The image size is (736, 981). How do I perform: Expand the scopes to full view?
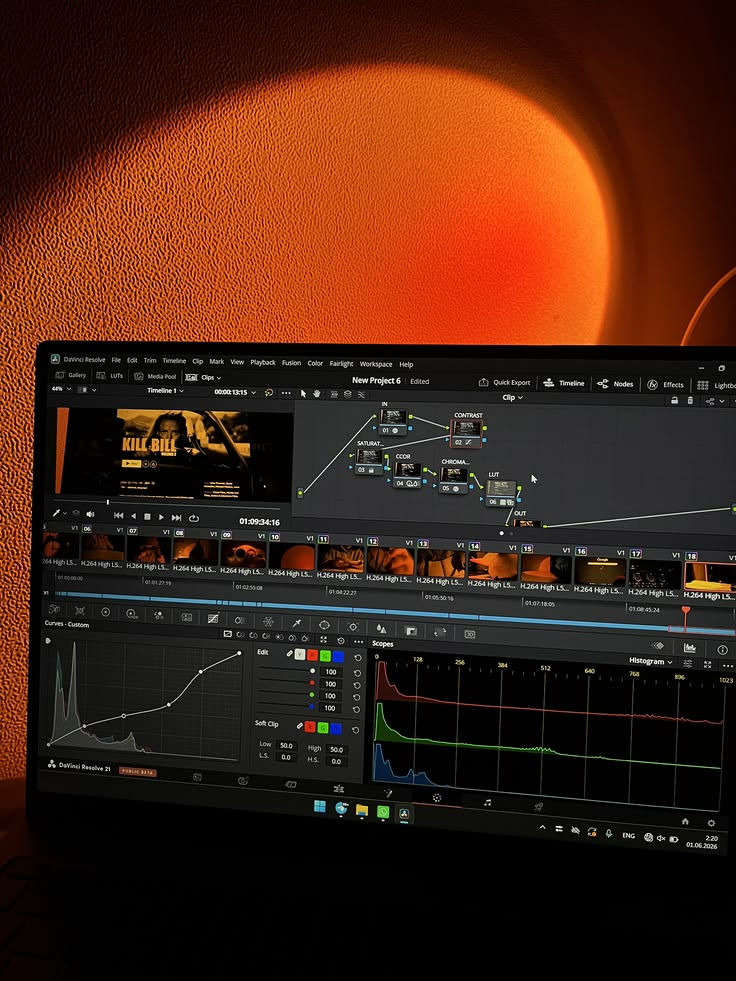tap(708, 664)
